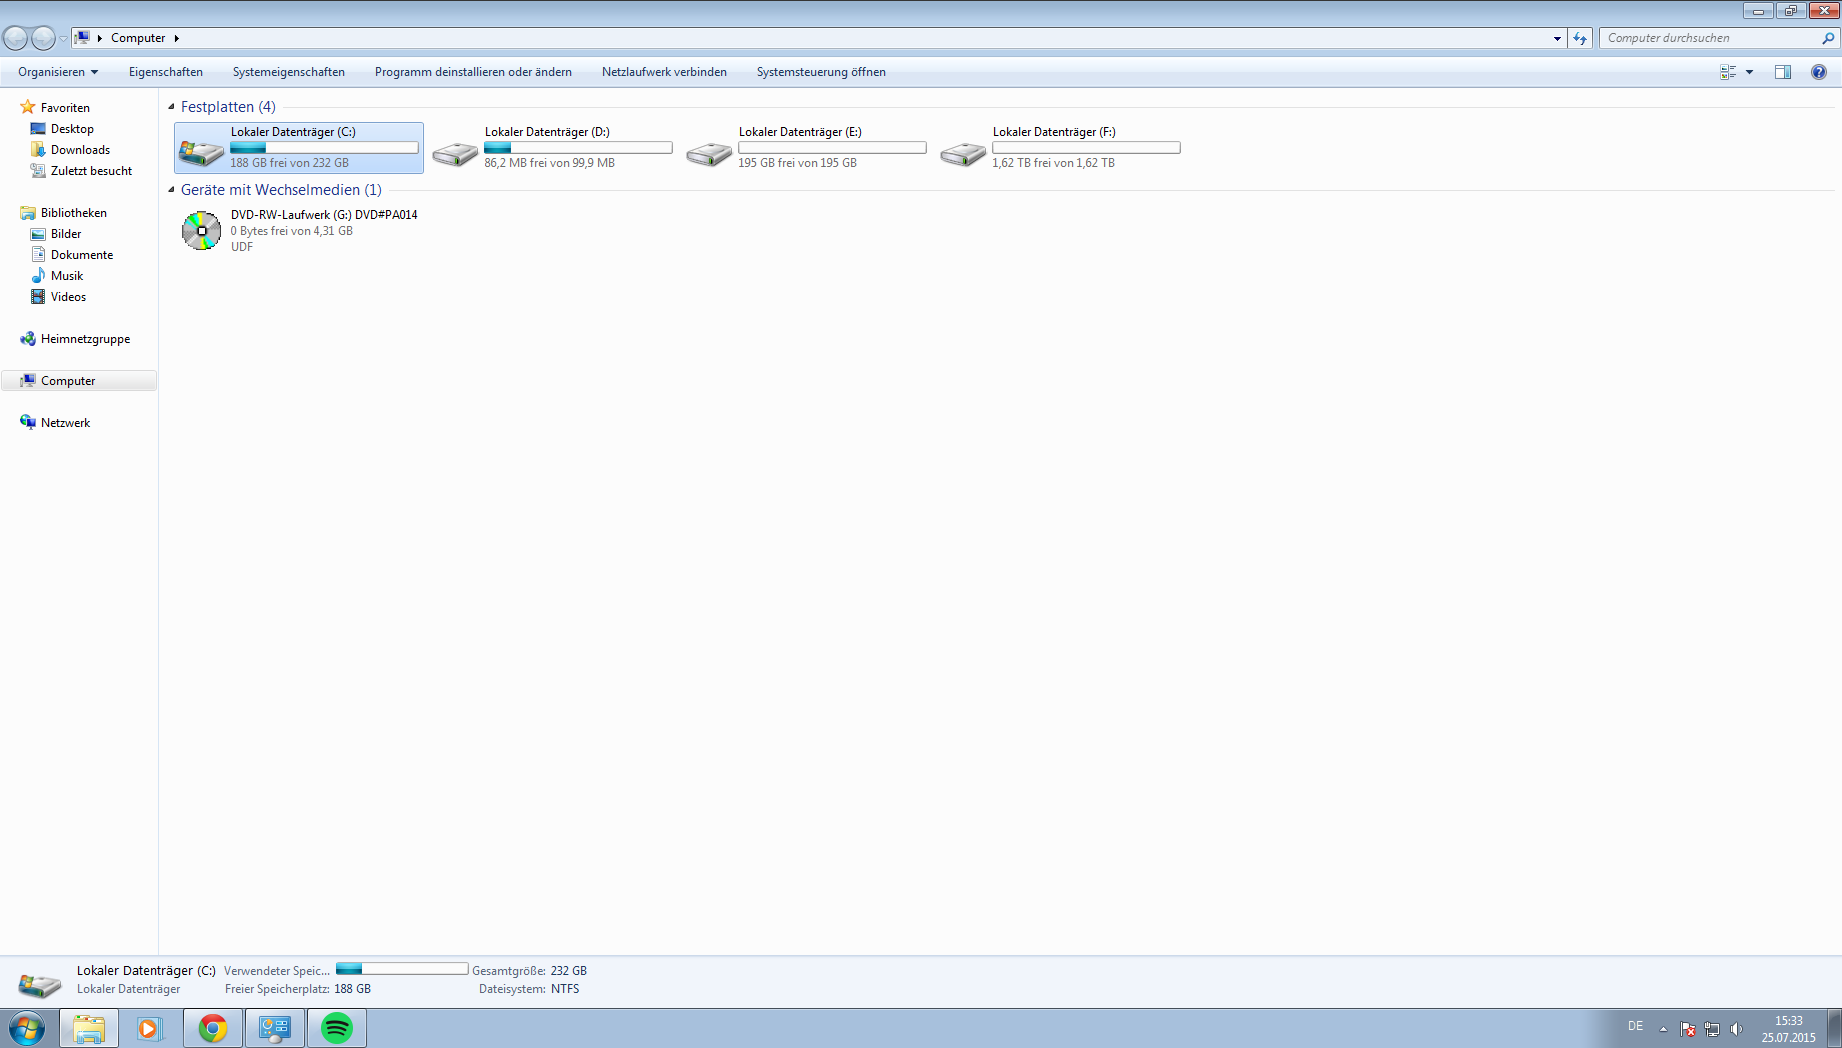Viewport: 1842px width, 1048px height.
Task: Open Desktop in Favoriten
Action: 72,129
